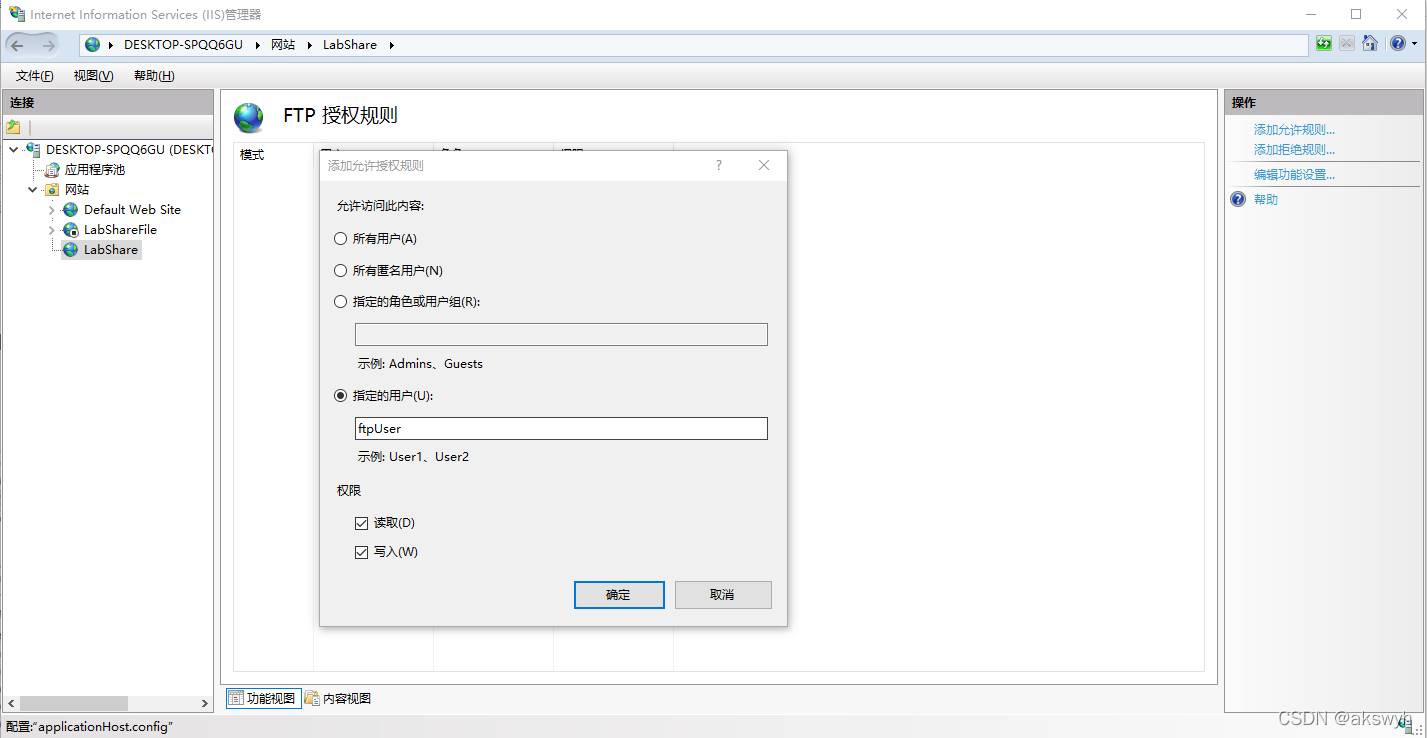
Task: Open breadcrumb arrow after LabShare in address bar
Action: tap(392, 45)
